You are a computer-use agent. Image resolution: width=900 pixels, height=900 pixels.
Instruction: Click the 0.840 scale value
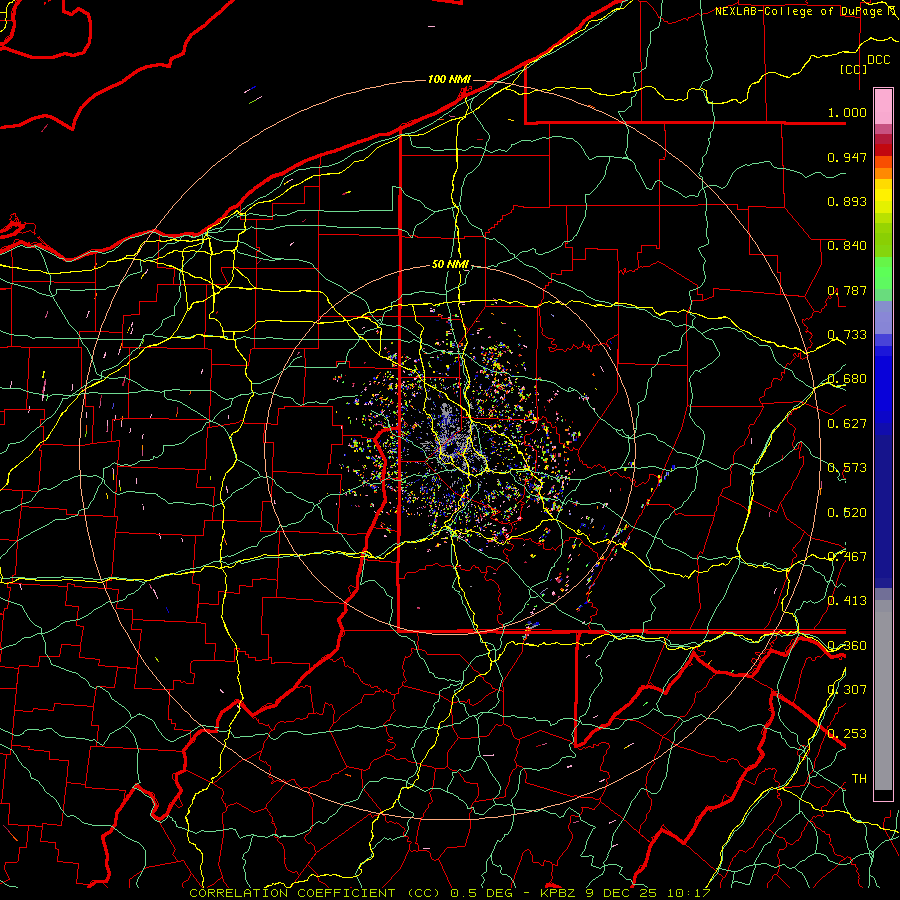tap(847, 245)
